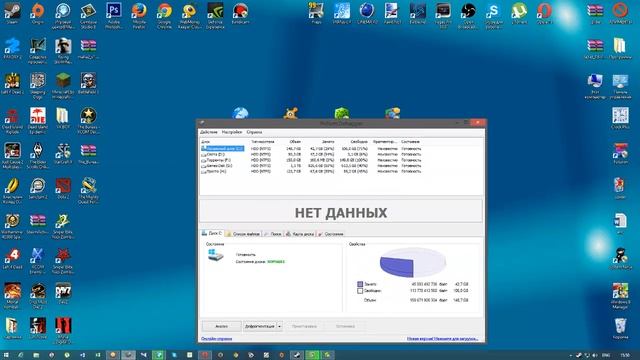Click the volume icon in system tray
Screen dimensions: 640x360
click(x=594, y=356)
